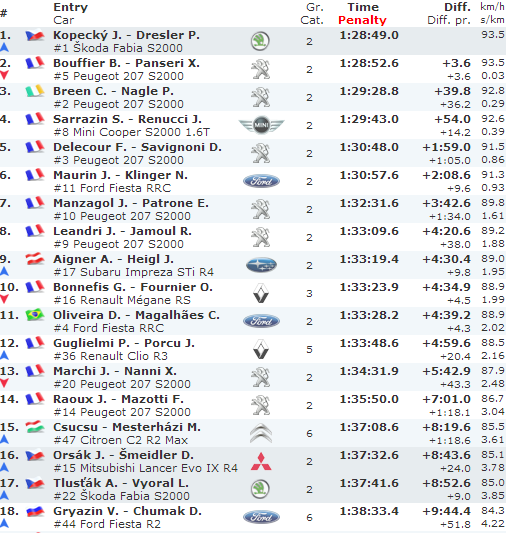Click the Russian flag next to Gryazin
The width and height of the screenshot is (510, 533).
pos(35,511)
